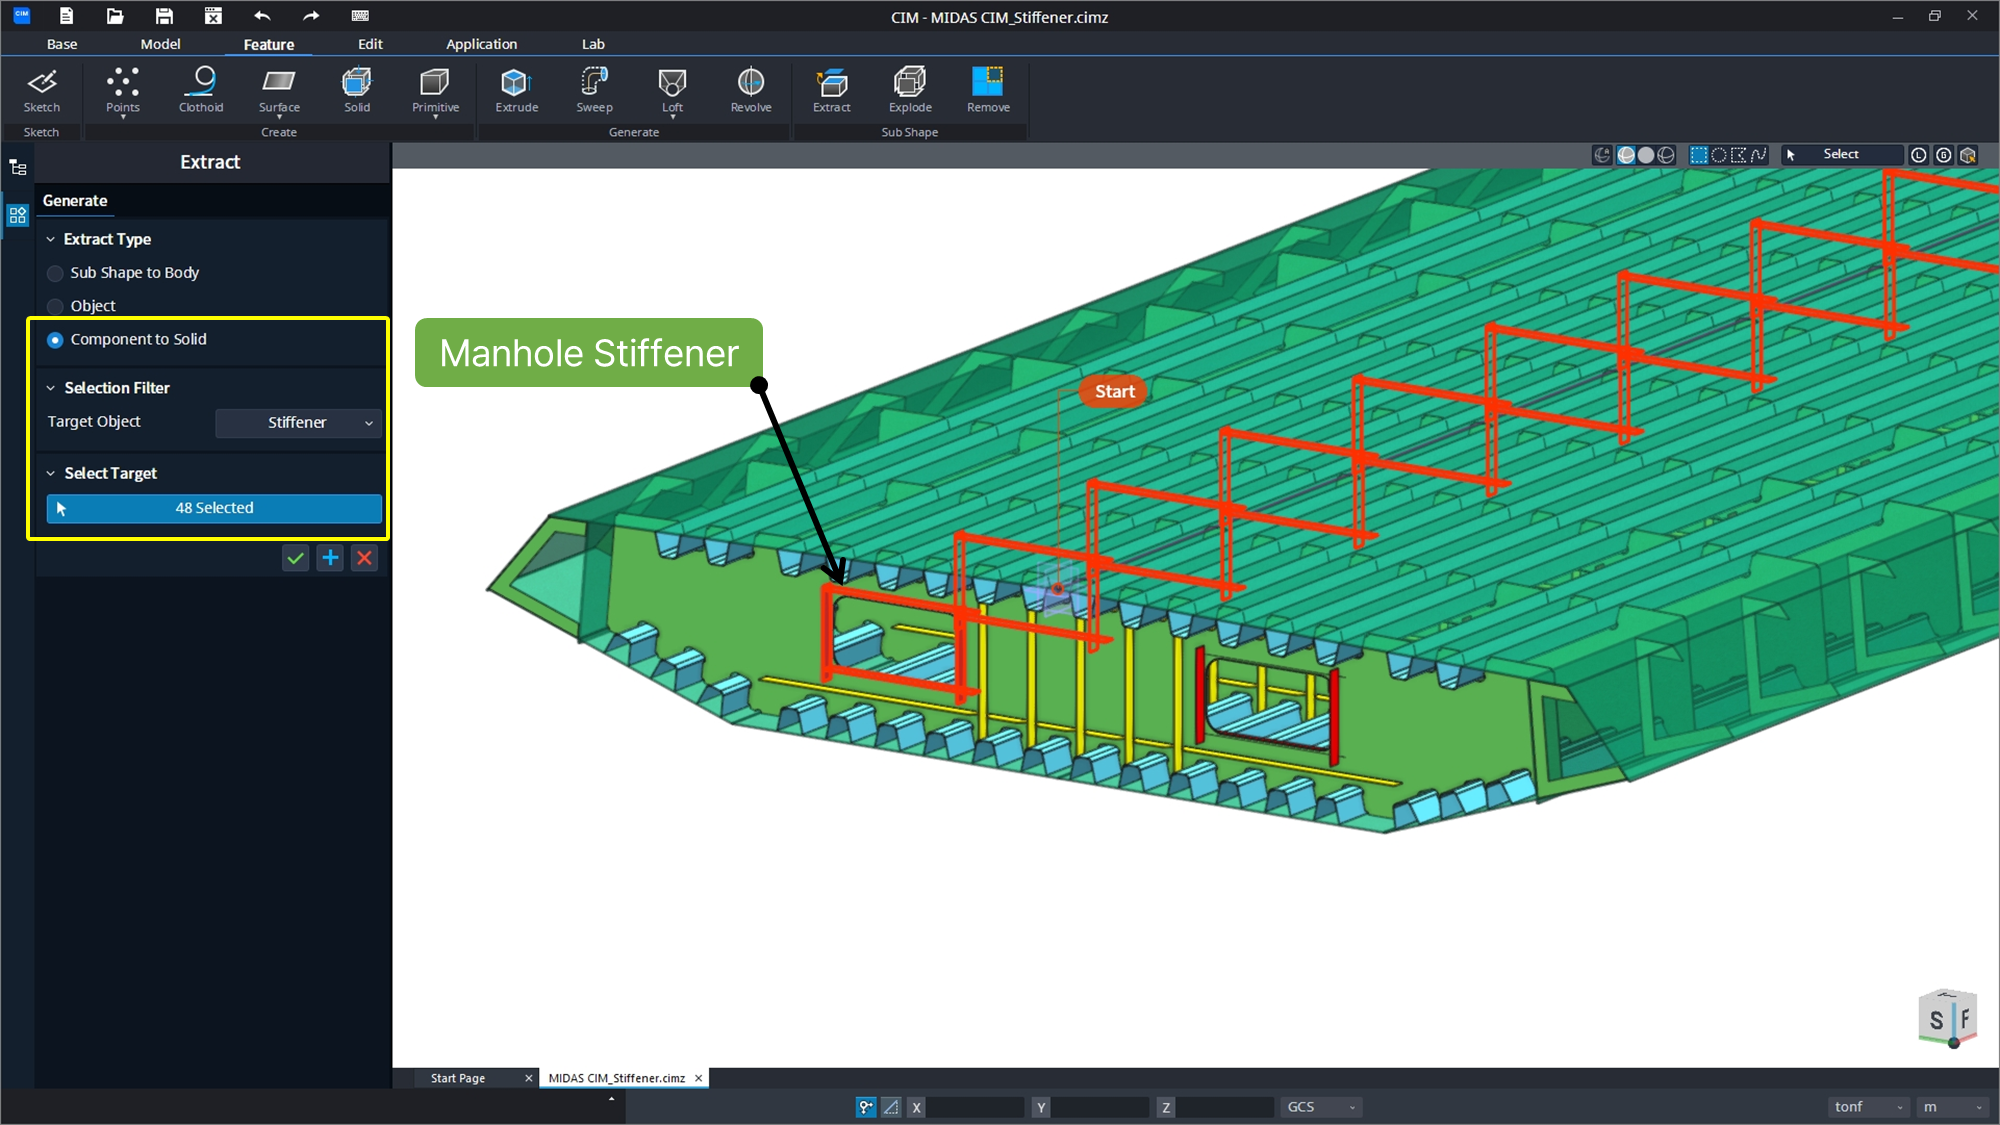Click the X coordinate input field
The height and width of the screenshot is (1125, 2000).
[x=974, y=1107]
